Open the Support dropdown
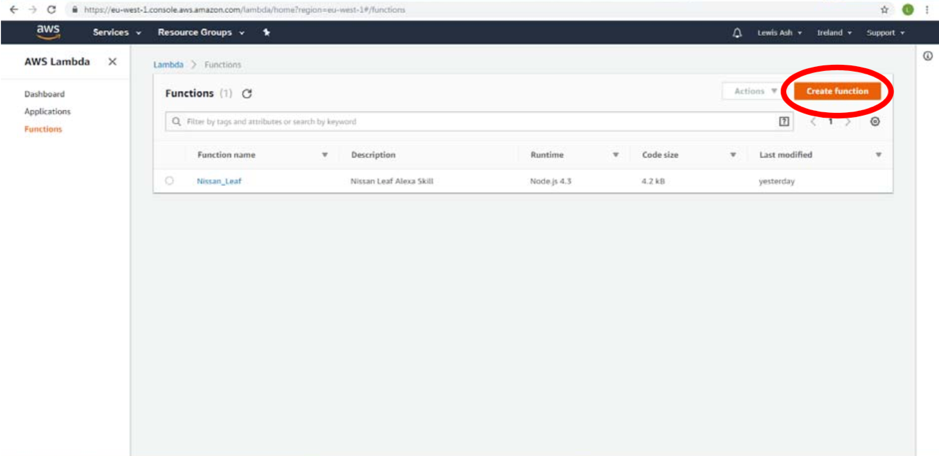The width and height of the screenshot is (939, 456). point(885,33)
